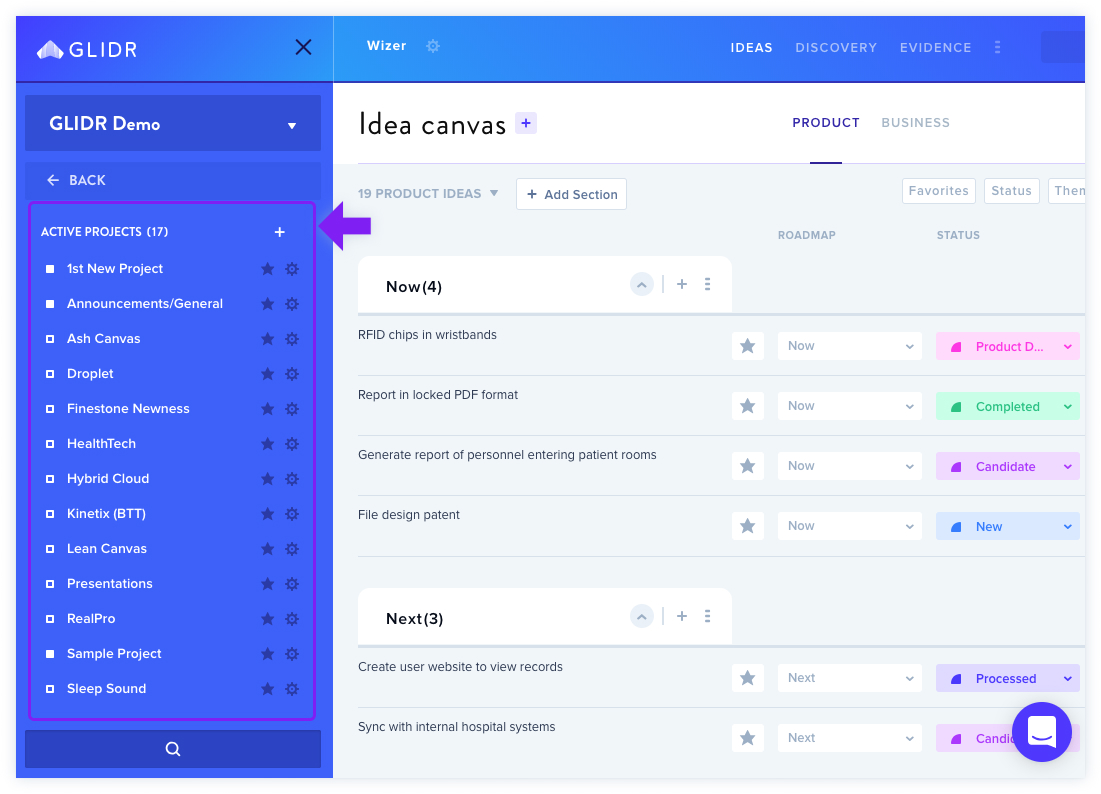Favorite the Sync with internal hospital systems idea
1101x794 pixels.
point(748,738)
